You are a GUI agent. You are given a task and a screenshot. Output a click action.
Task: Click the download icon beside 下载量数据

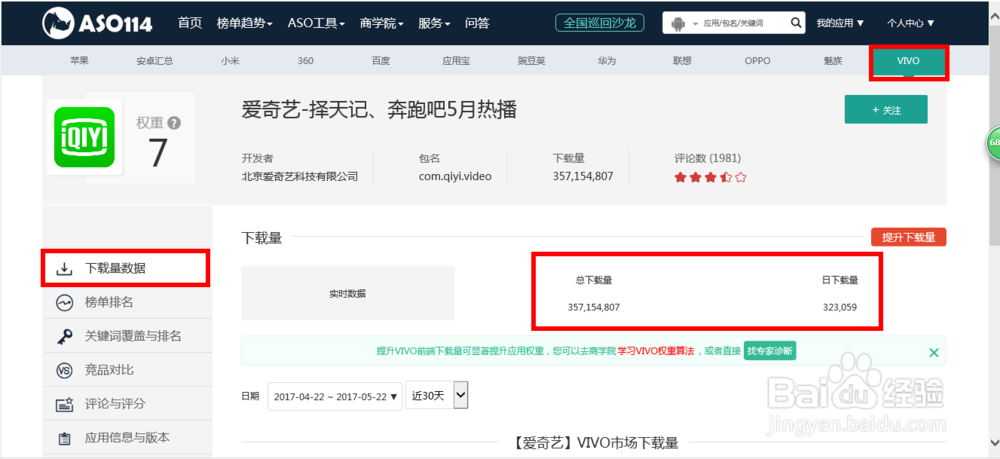(x=64, y=269)
